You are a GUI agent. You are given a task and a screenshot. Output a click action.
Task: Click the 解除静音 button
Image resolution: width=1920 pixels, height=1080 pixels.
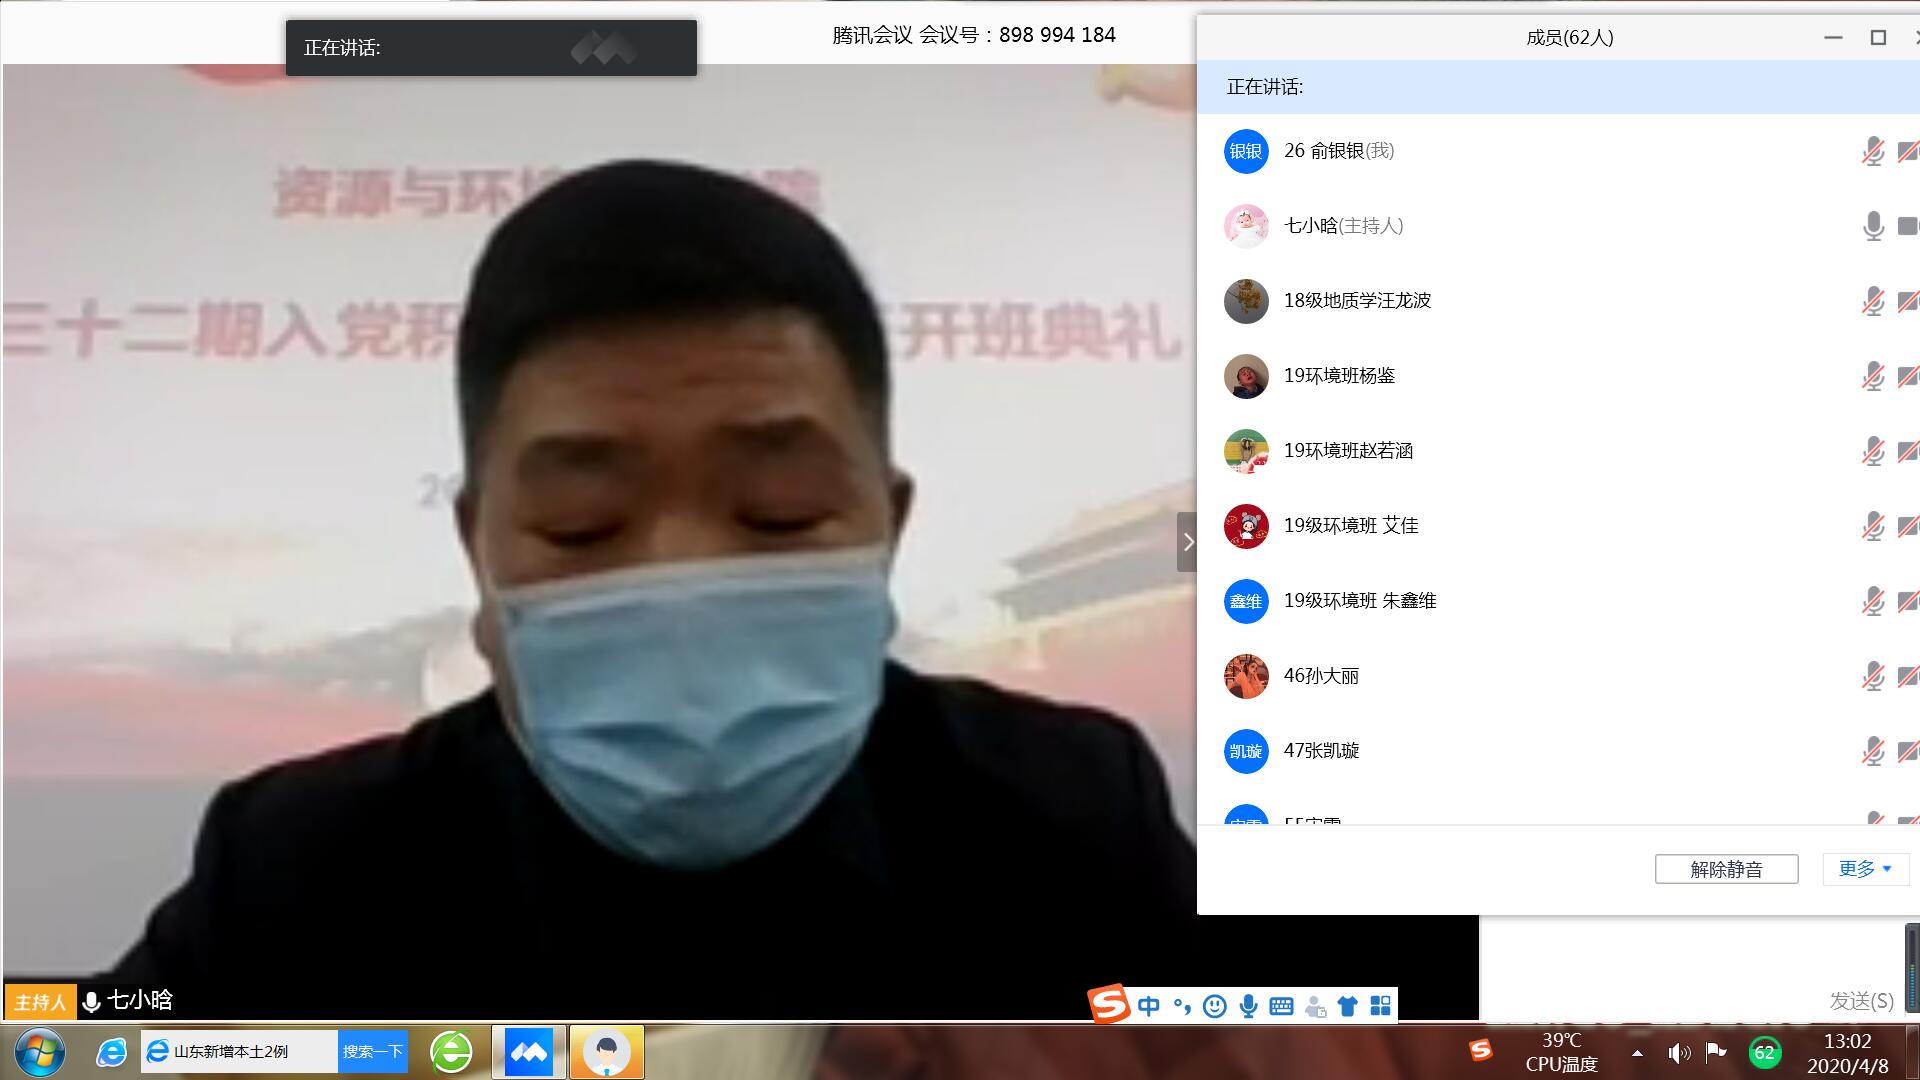pos(1726,869)
